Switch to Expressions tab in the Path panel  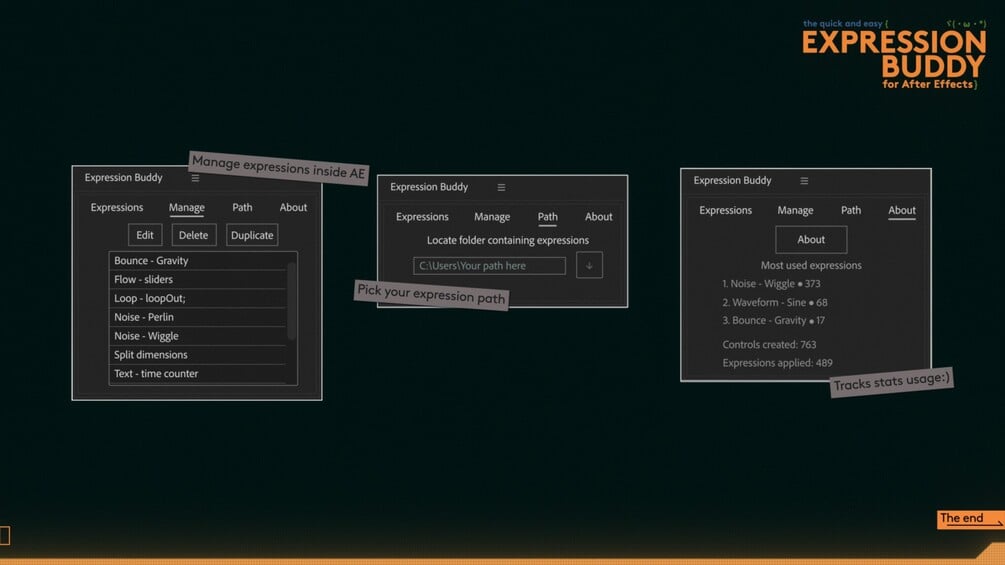coord(422,217)
